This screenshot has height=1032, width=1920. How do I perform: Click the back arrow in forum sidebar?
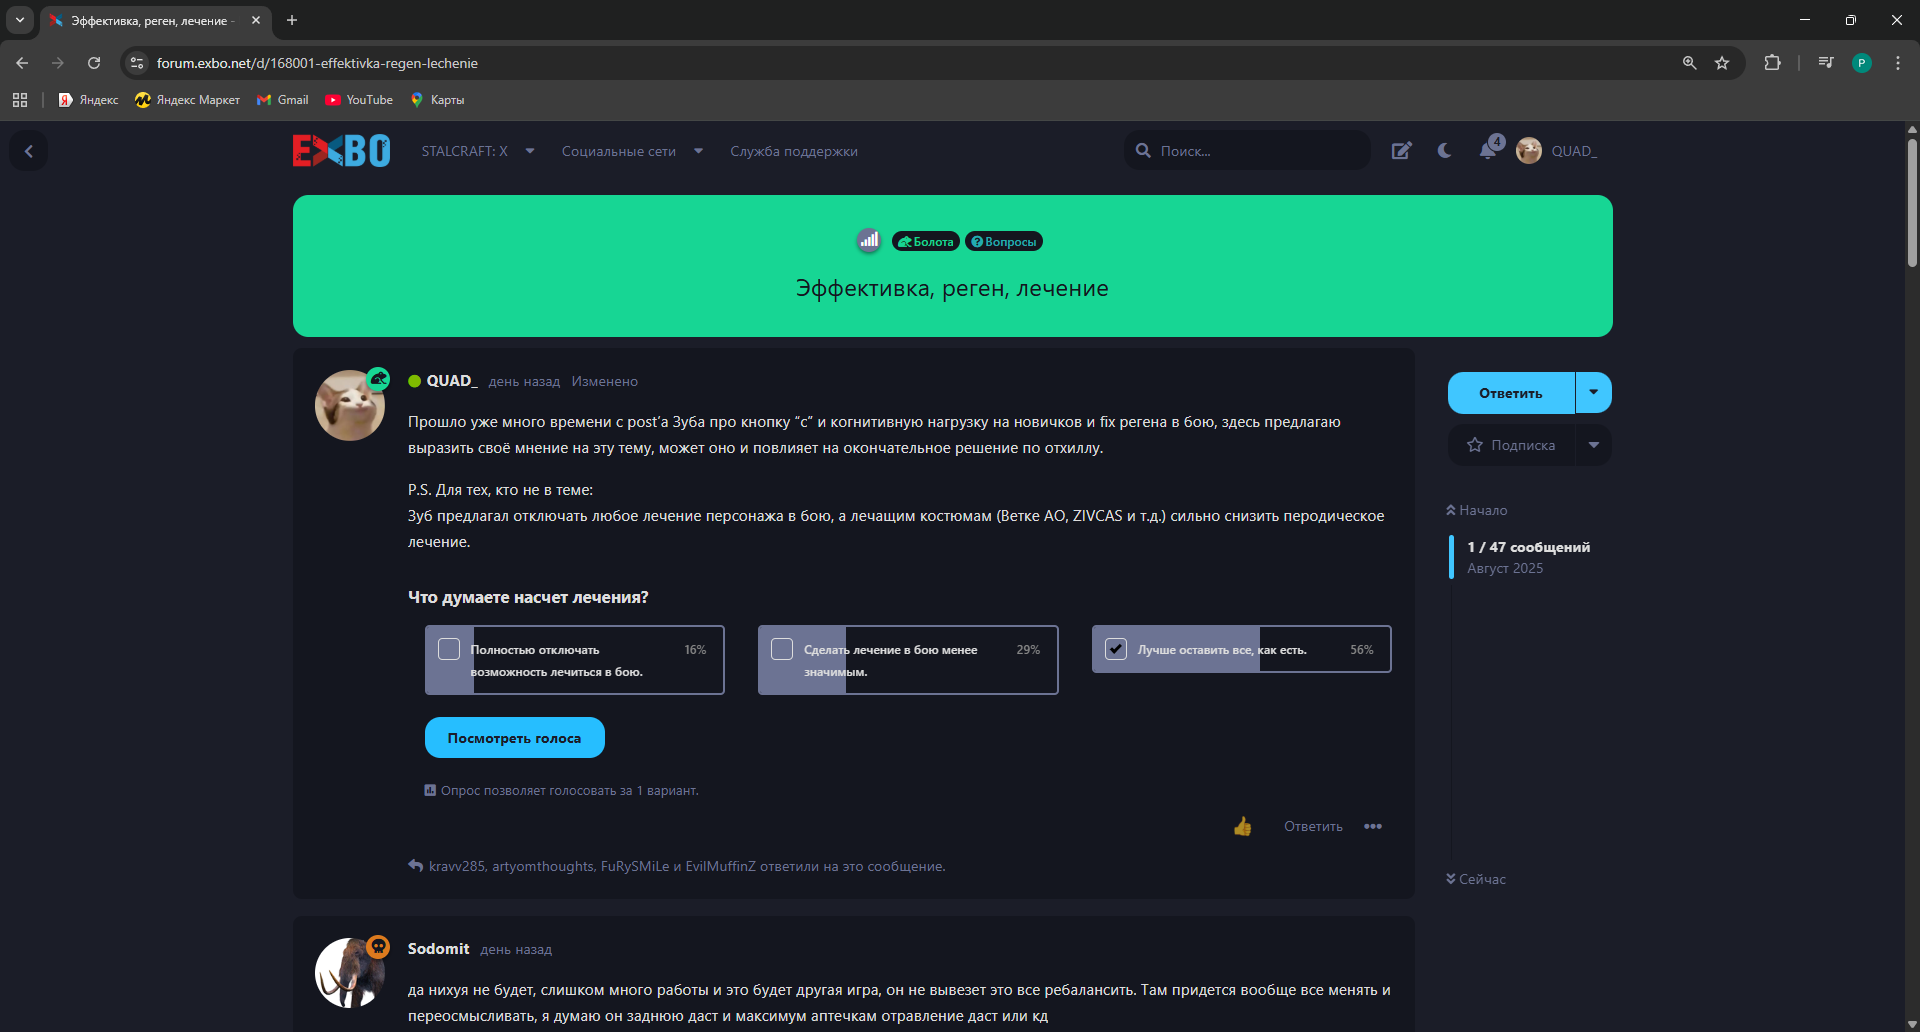[x=29, y=151]
